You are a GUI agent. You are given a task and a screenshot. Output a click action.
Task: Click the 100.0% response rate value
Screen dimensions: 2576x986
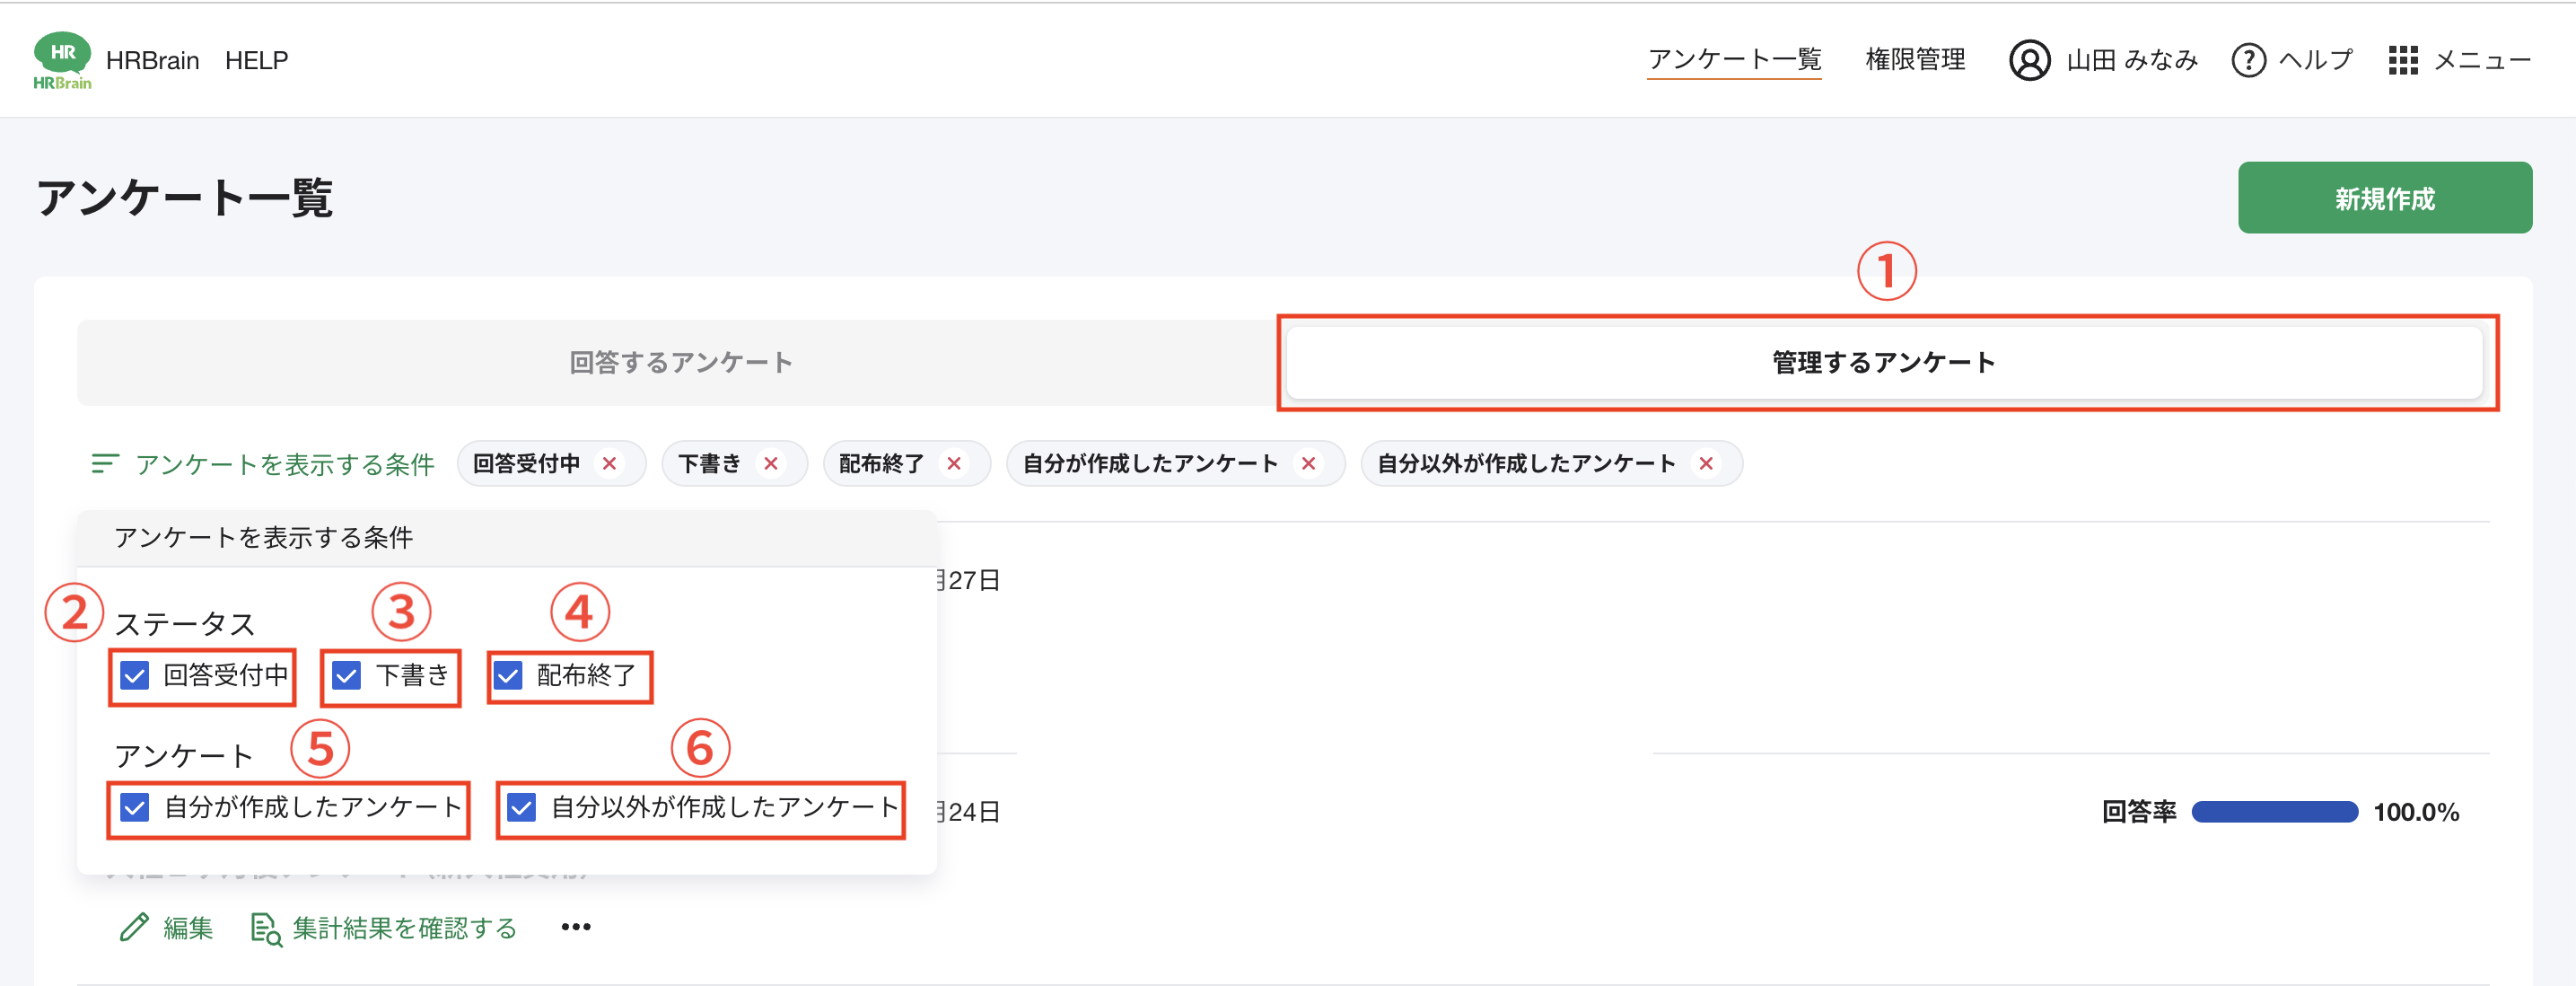(2416, 812)
